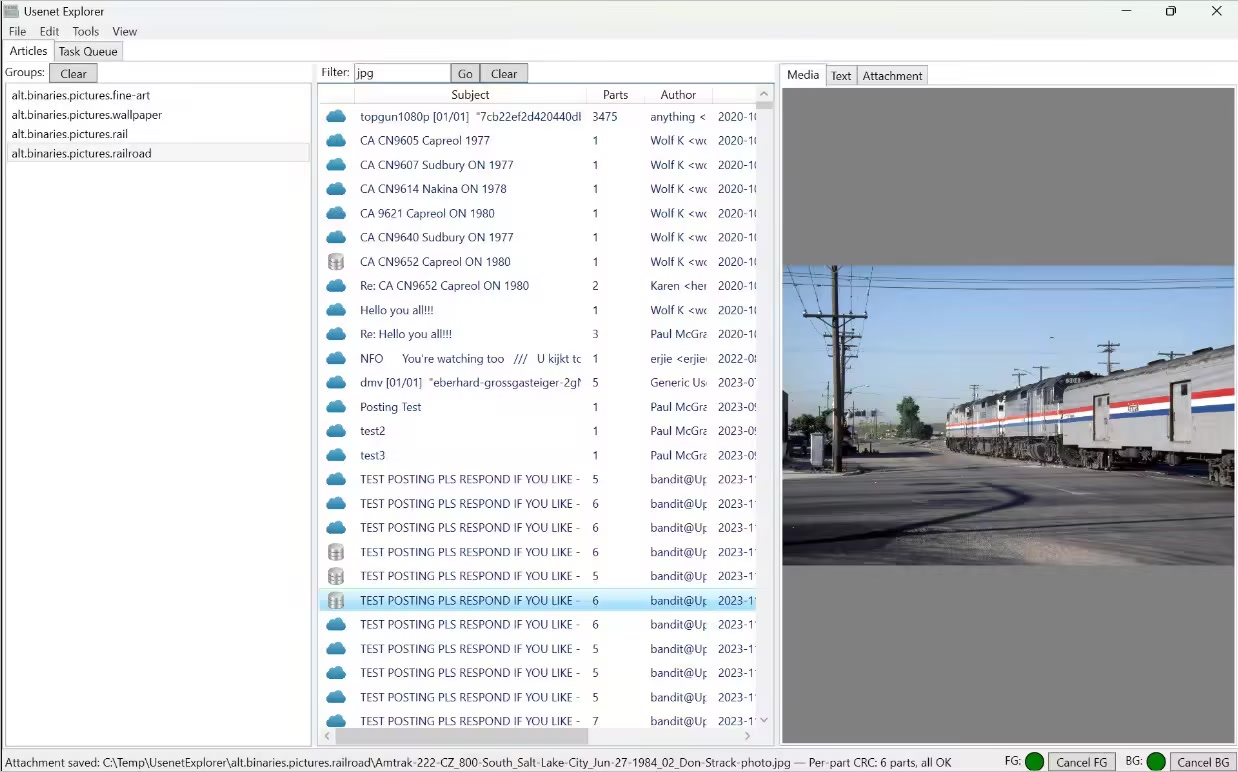Image resolution: width=1238 pixels, height=772 pixels.
Task: Select alt.binaries.pictures.wallpaper group
Action: [87, 115]
